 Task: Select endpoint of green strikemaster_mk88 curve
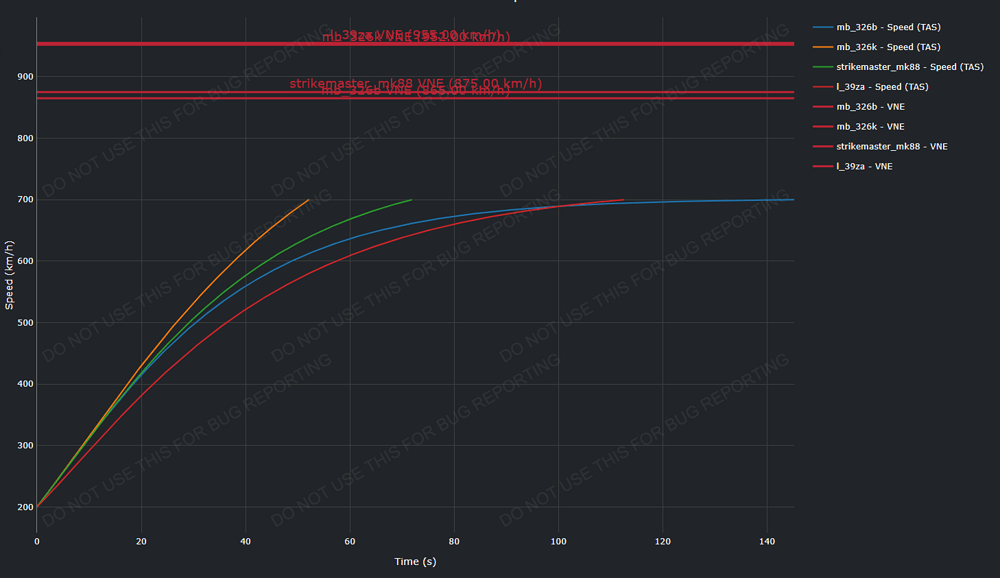pyautogui.click(x=411, y=200)
